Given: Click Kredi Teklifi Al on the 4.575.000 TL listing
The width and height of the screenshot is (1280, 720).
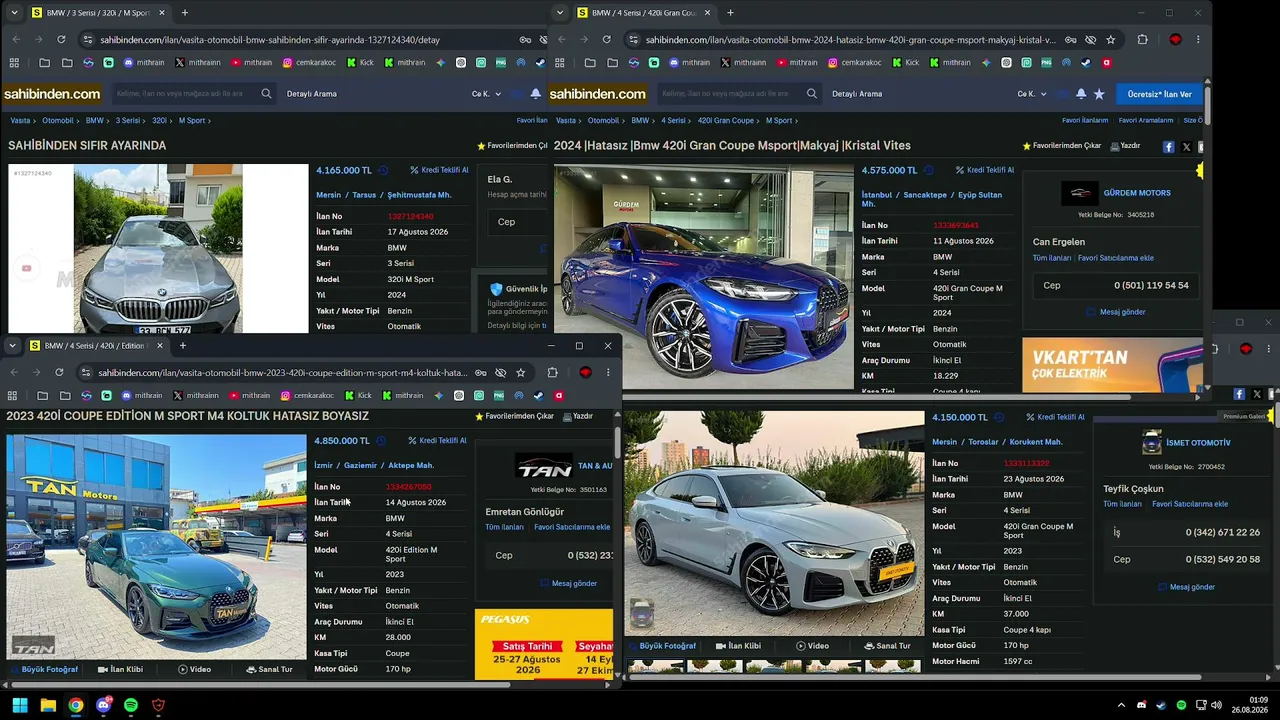Looking at the screenshot, I should 984,170.
